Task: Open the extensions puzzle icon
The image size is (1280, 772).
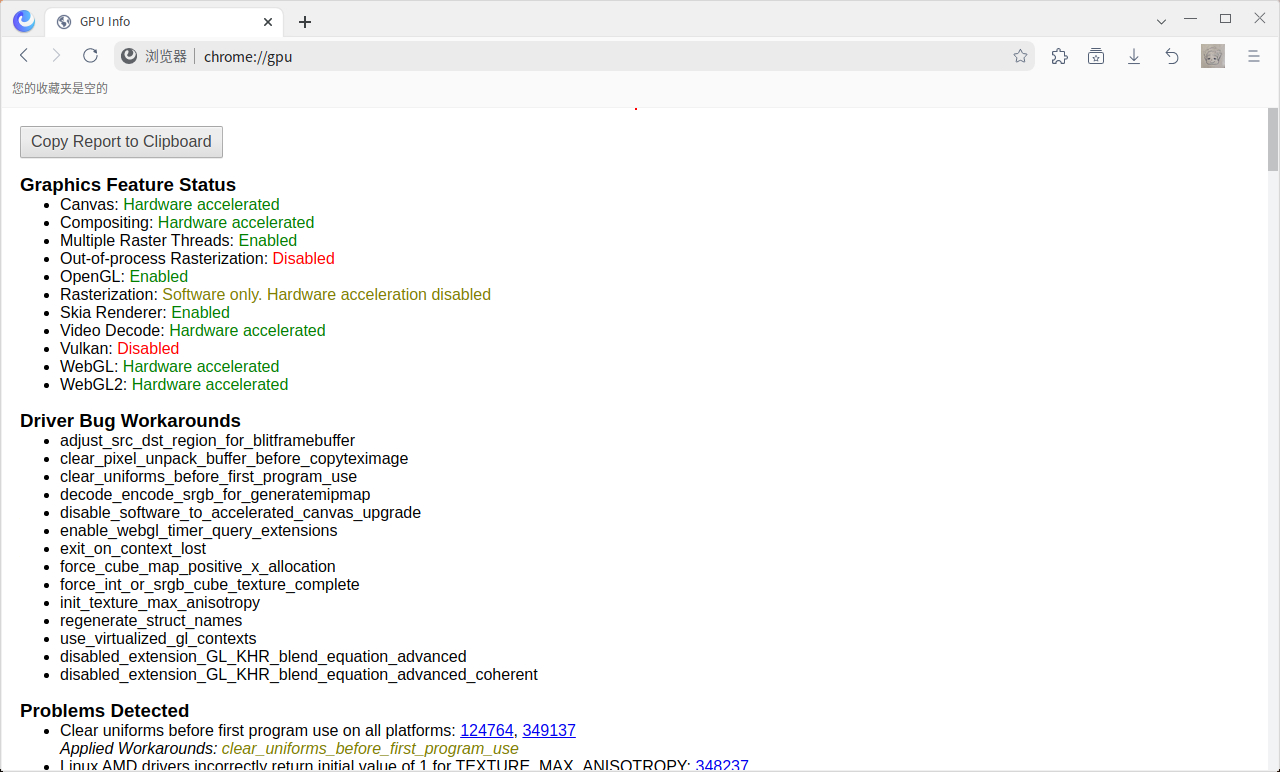Action: click(x=1059, y=56)
